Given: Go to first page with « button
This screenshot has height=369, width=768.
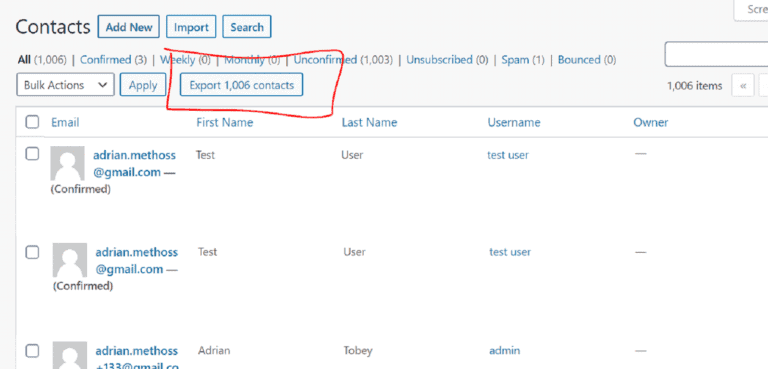Looking at the screenshot, I should pyautogui.click(x=743, y=86).
